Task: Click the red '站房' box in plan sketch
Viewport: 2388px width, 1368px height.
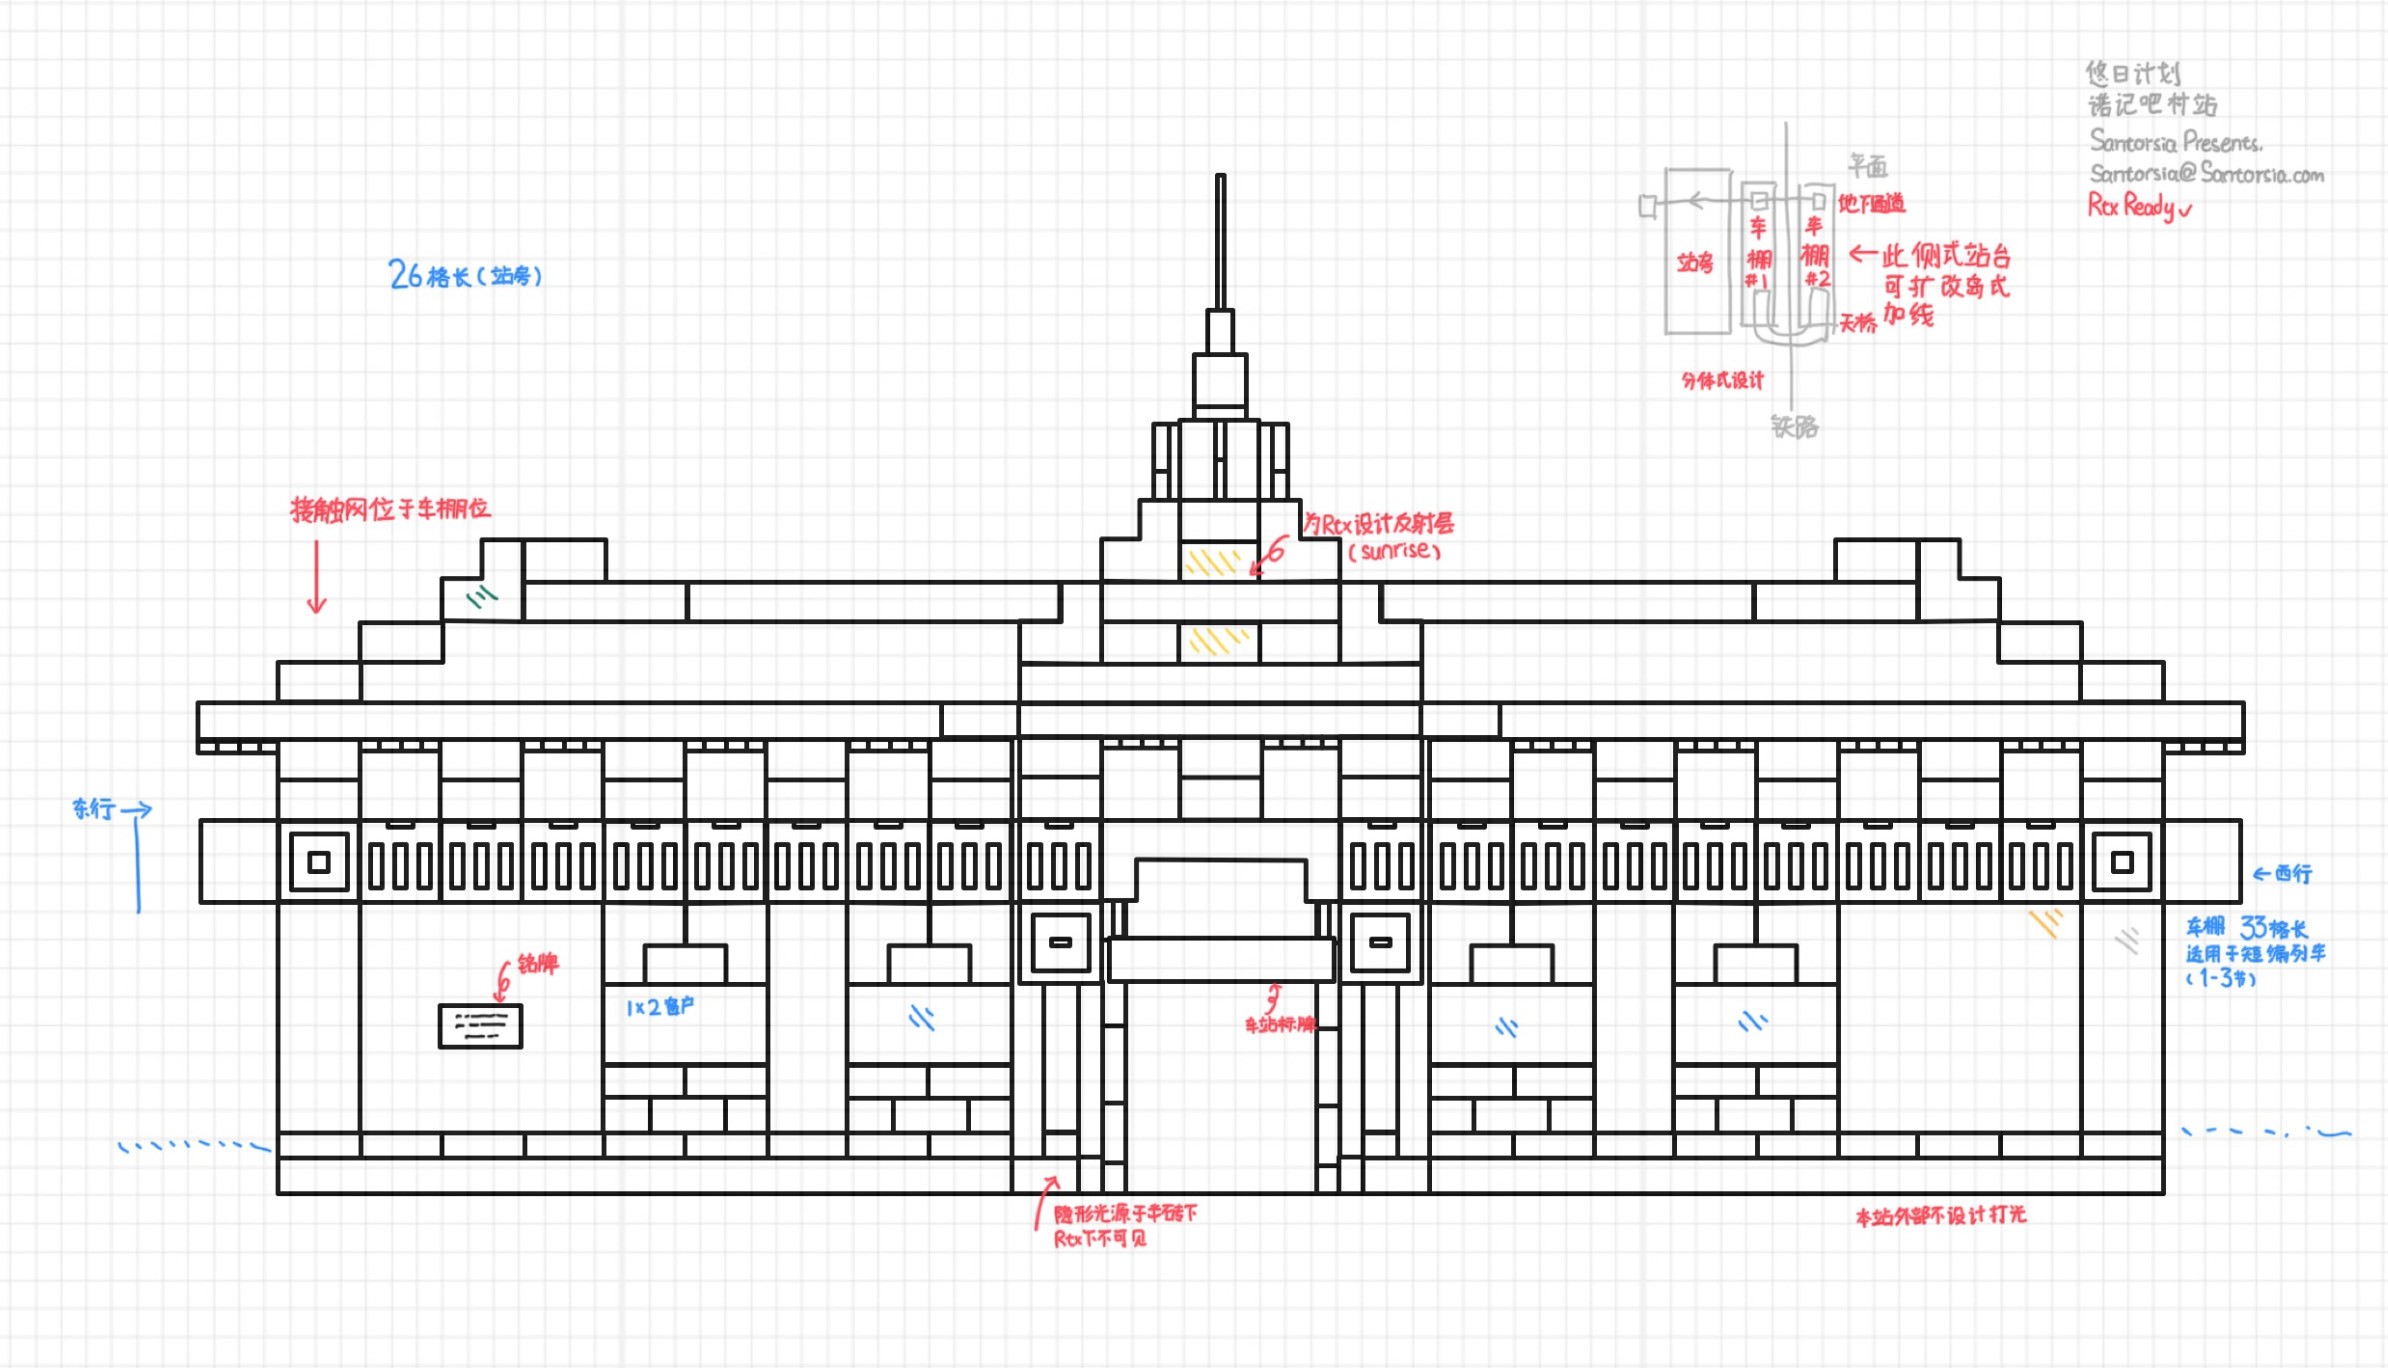Action: [1695, 262]
